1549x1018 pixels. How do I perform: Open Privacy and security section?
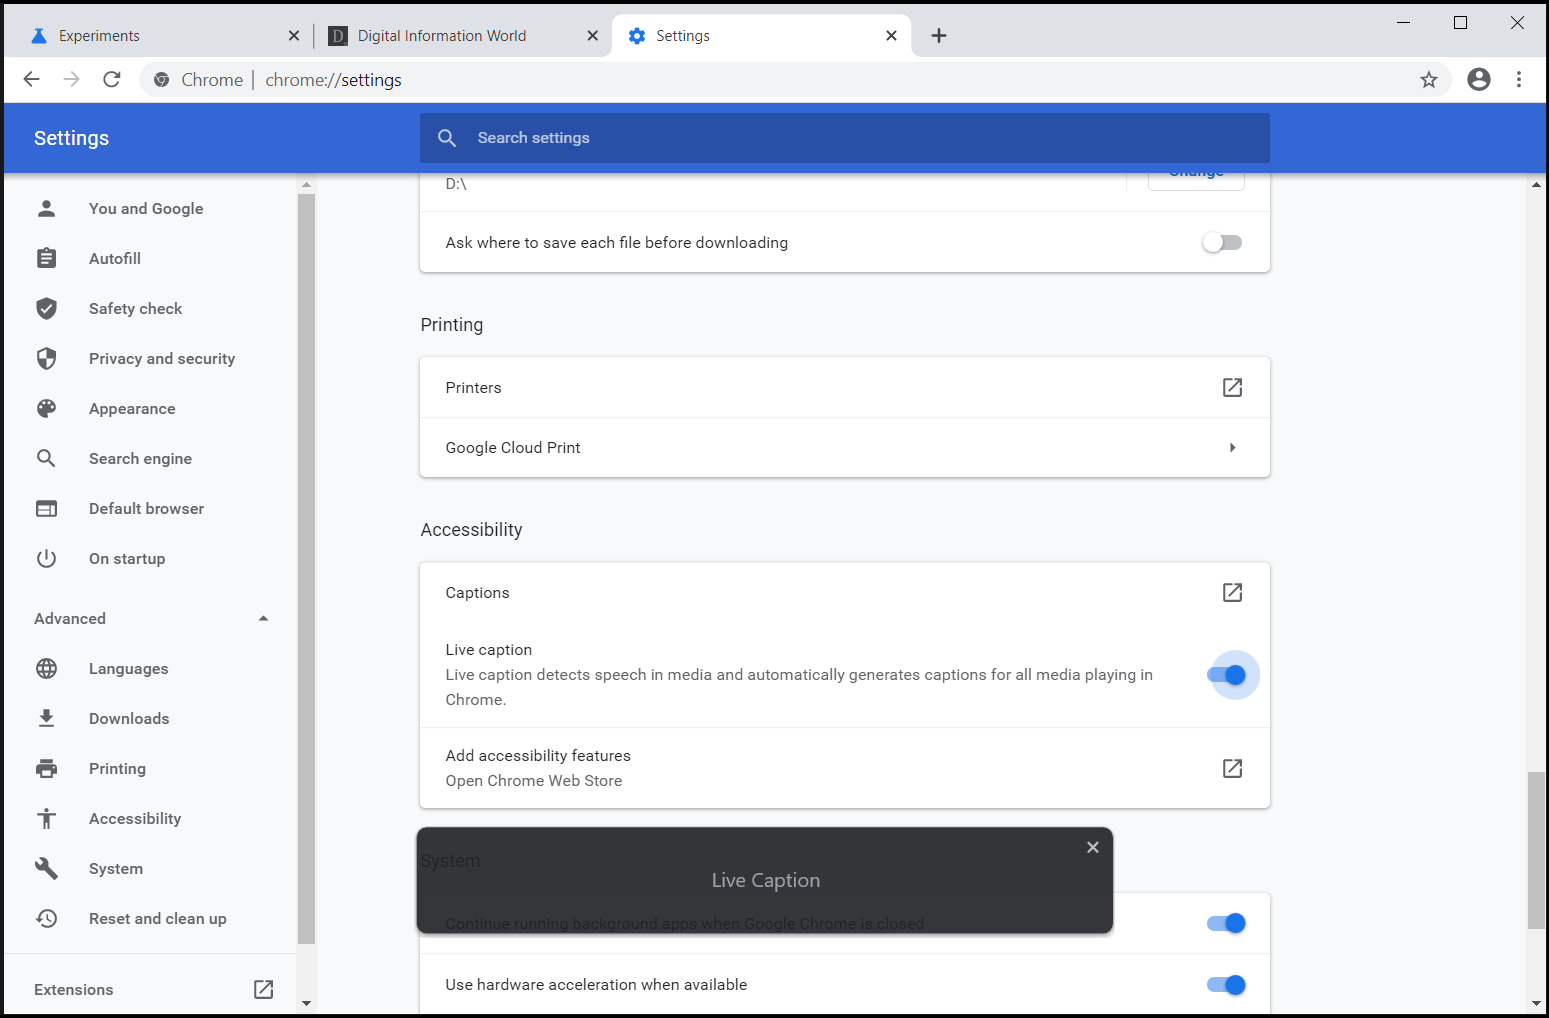tap(162, 358)
